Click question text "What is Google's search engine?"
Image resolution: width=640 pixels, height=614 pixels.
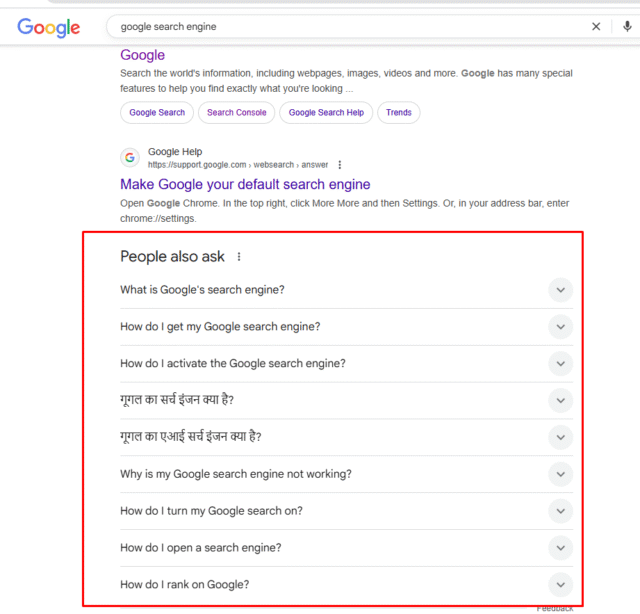[x=202, y=290]
